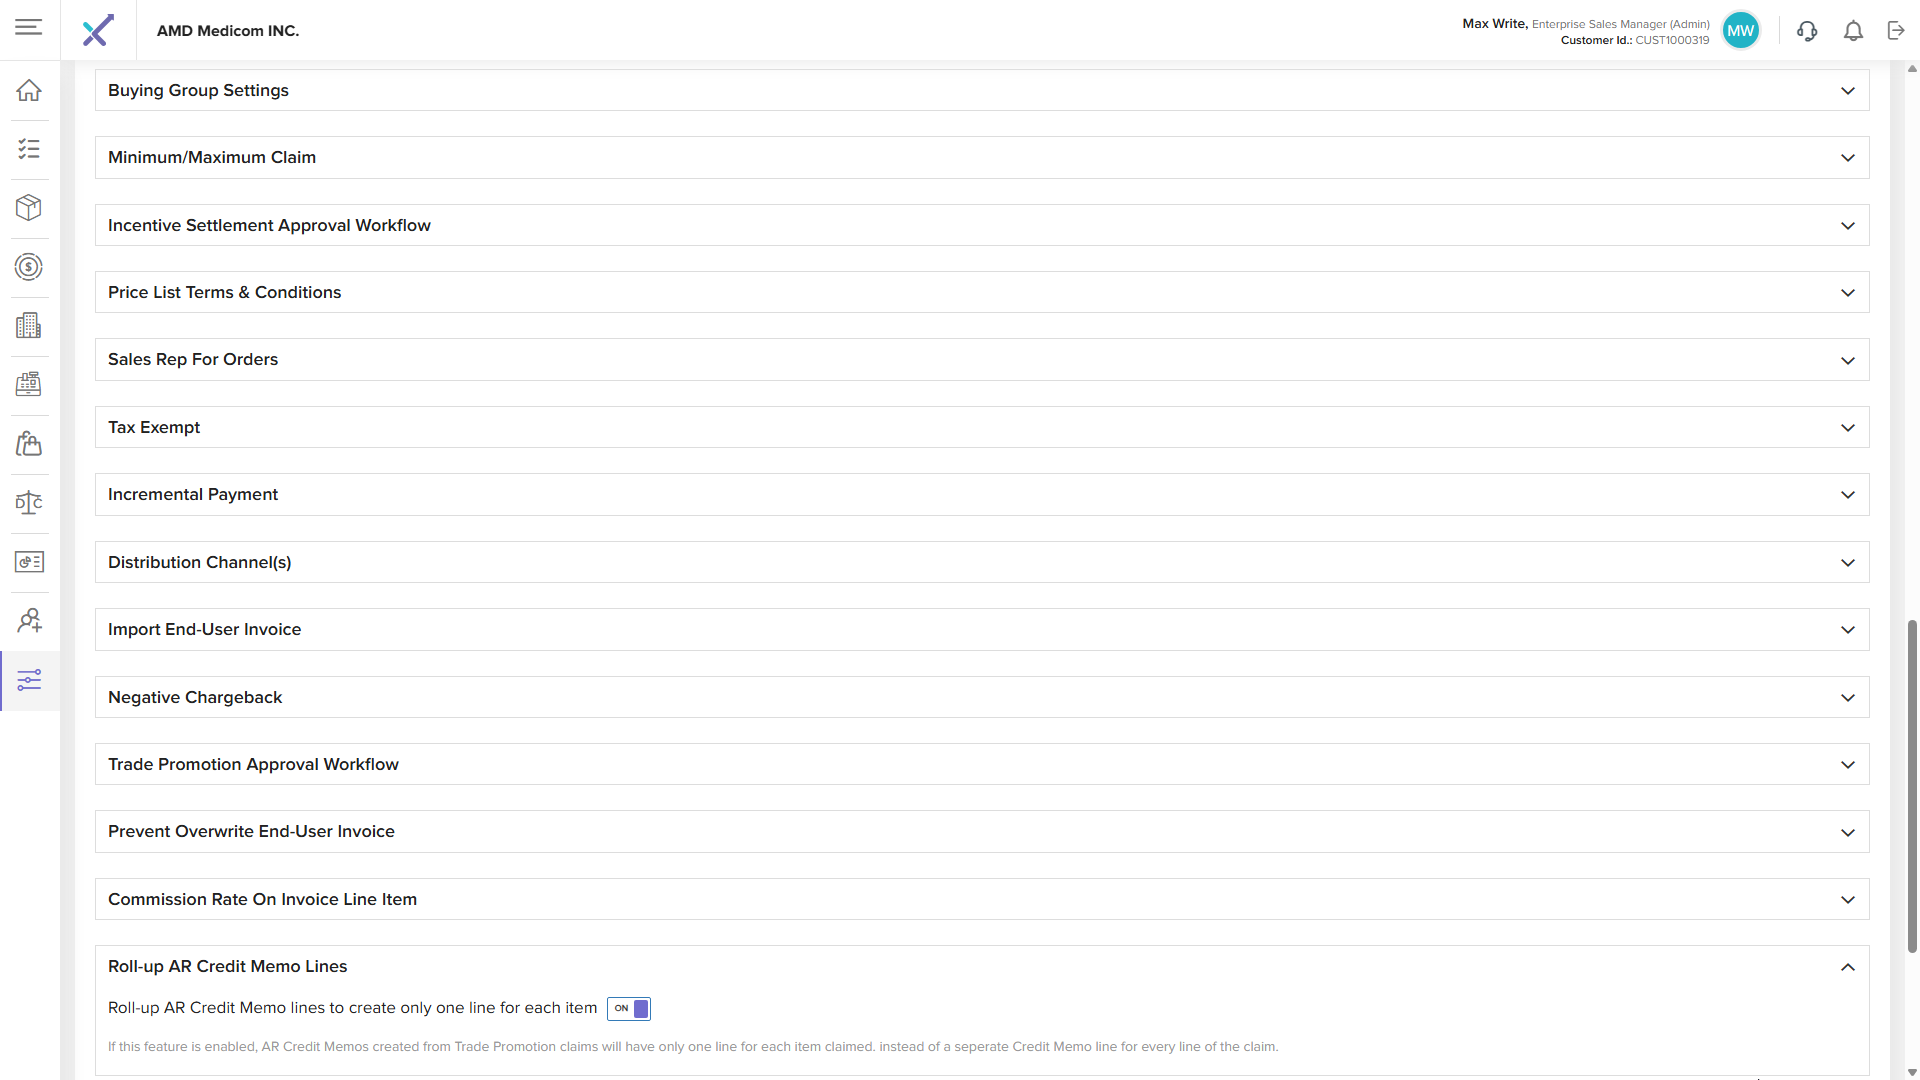Open the hamburger menu icon
The image size is (1920, 1080).
(29, 28)
